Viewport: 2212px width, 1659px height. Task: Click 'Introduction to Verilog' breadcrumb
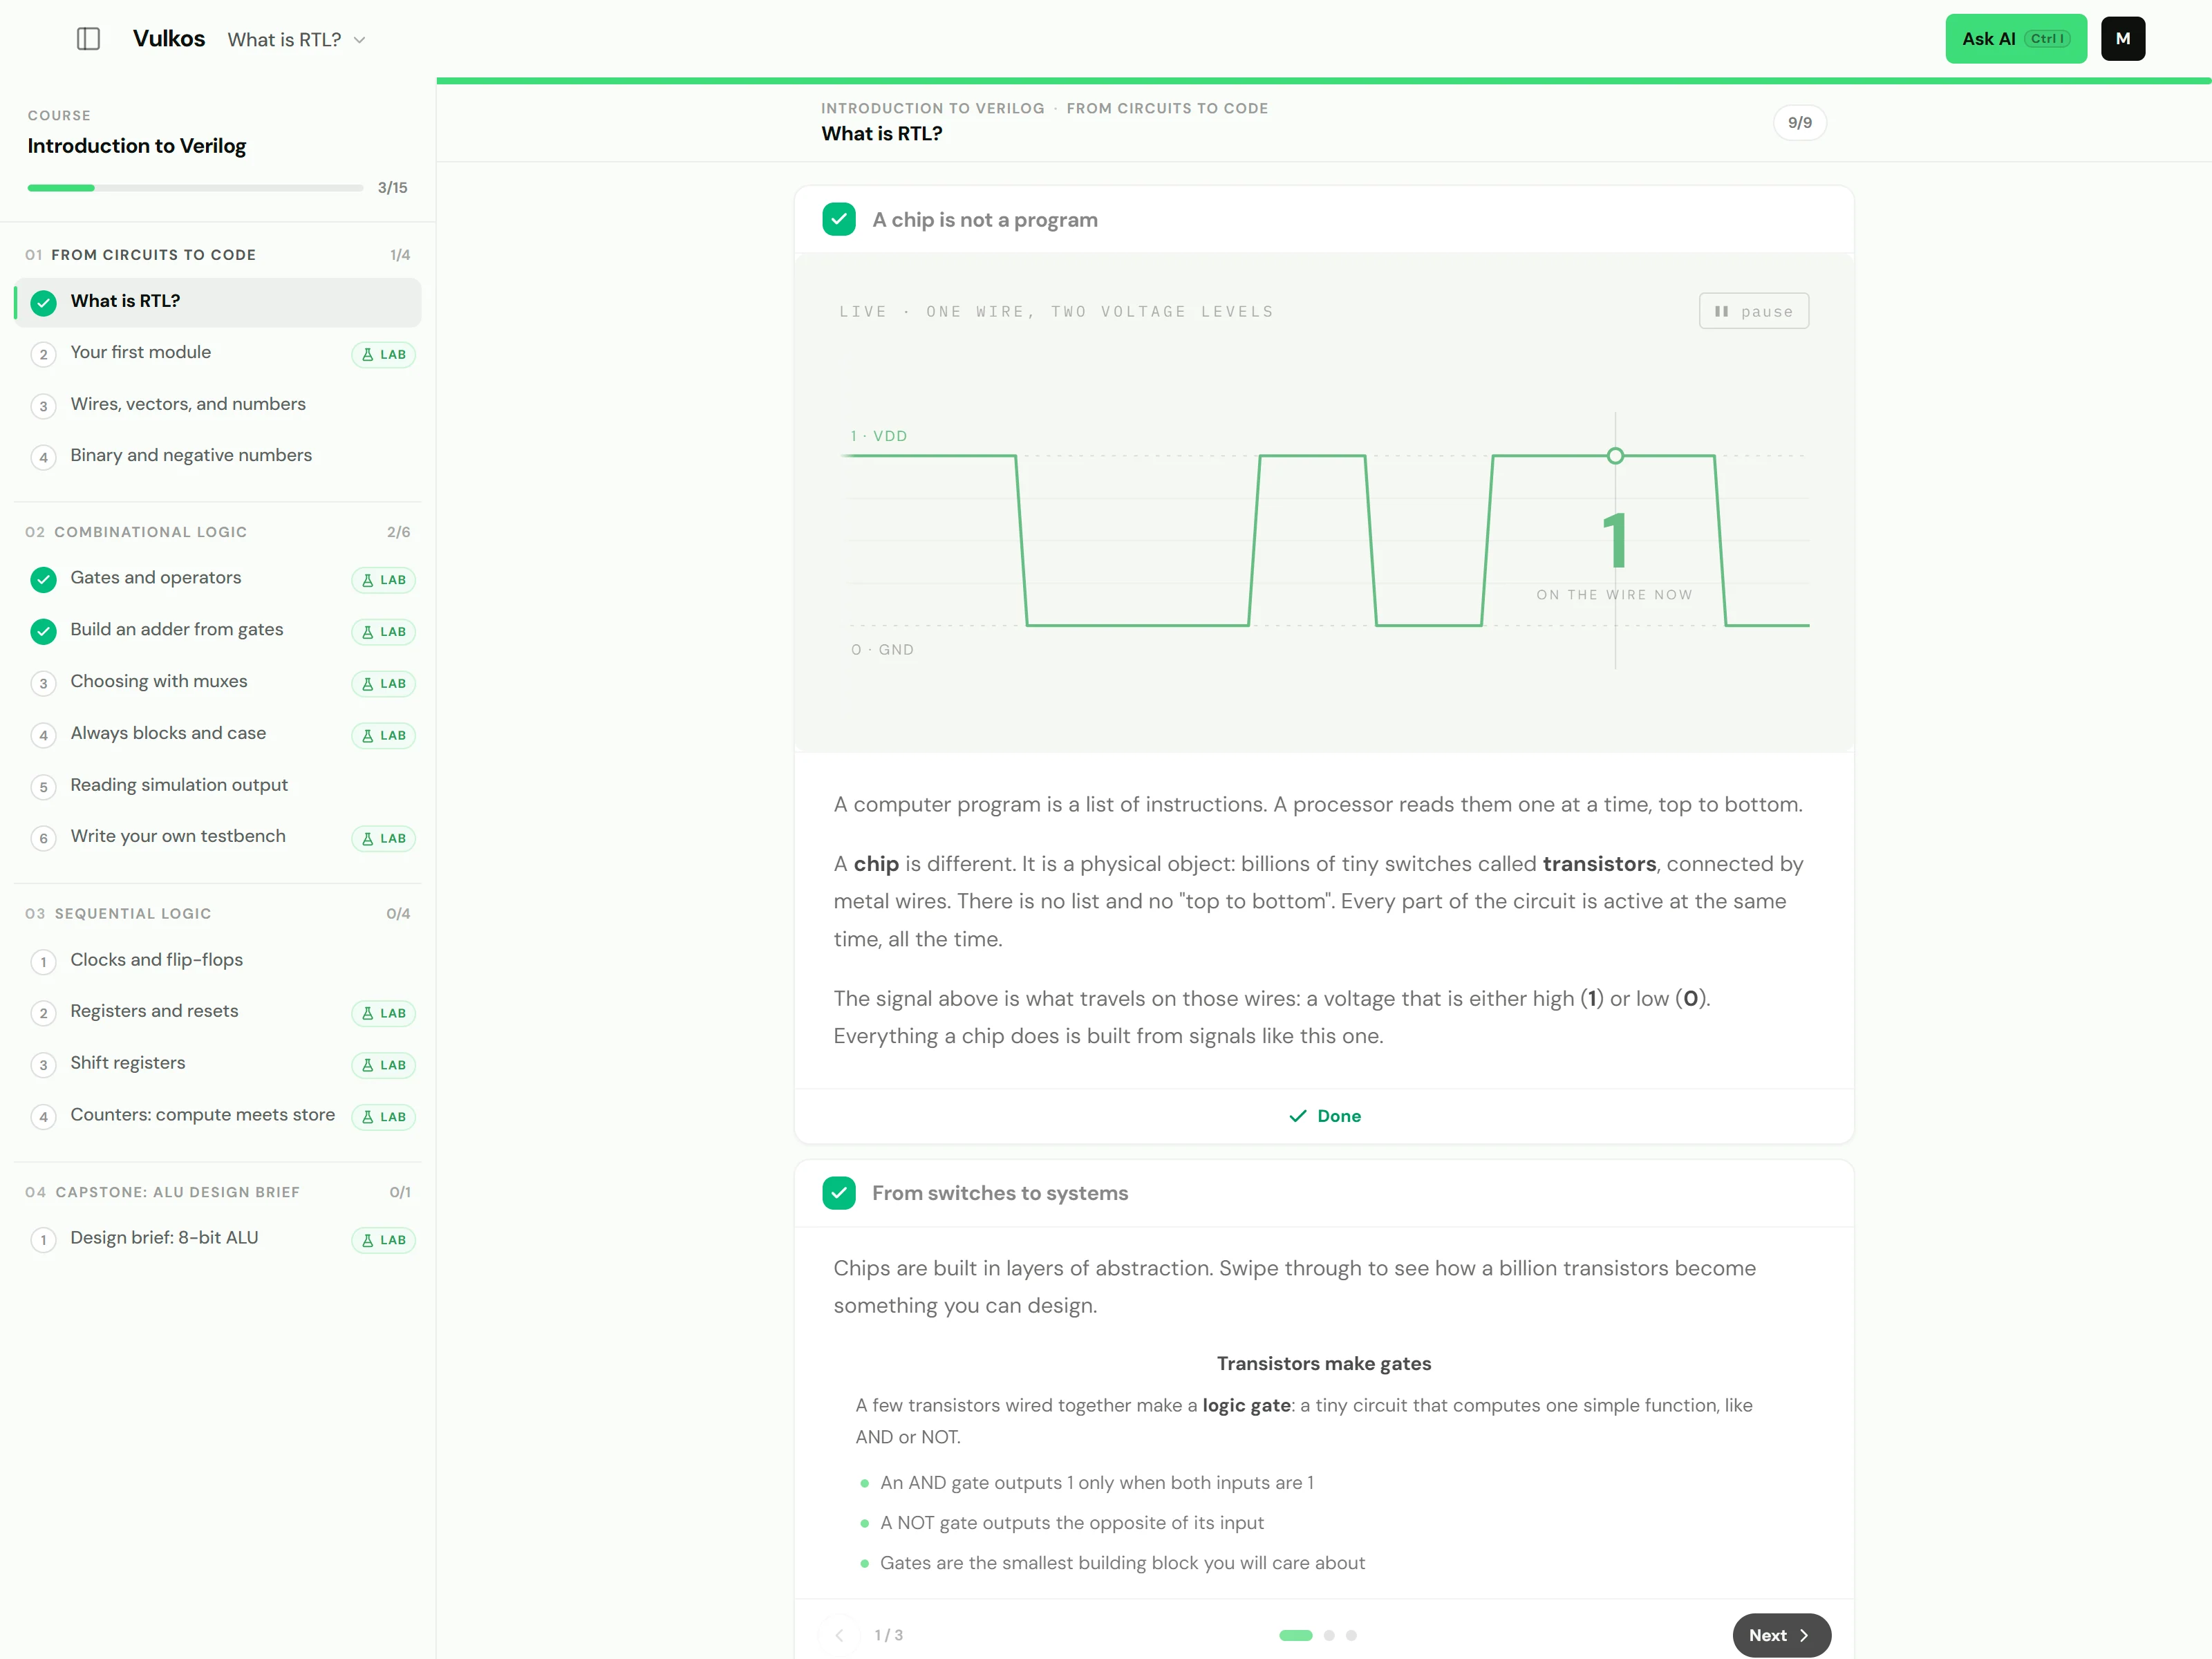[932, 108]
